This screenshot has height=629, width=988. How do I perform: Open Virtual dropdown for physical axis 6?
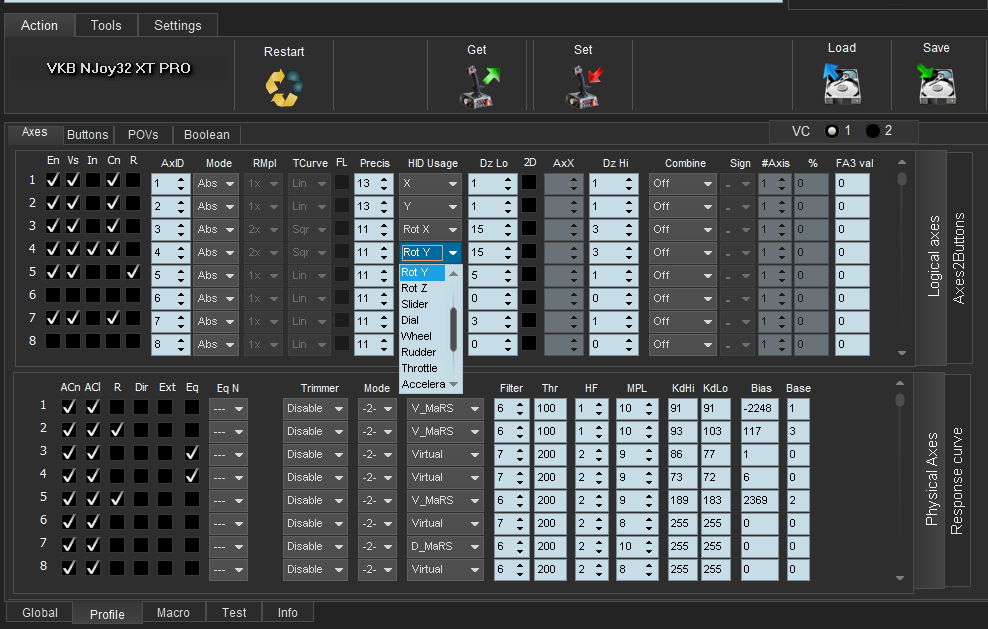(x=445, y=524)
